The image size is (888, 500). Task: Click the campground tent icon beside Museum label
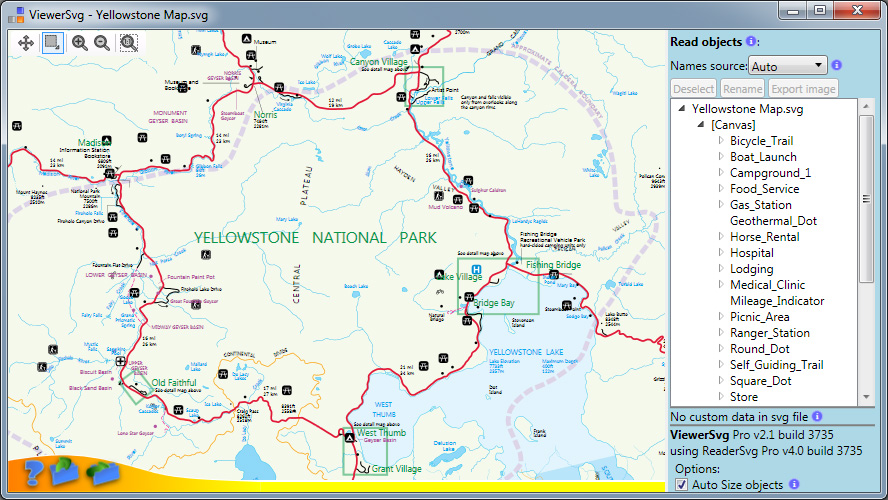(246, 39)
